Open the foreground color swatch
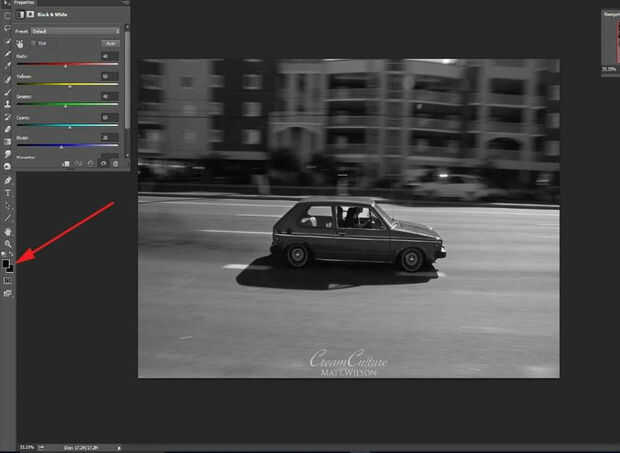This screenshot has height=453, width=620. (x=5, y=263)
